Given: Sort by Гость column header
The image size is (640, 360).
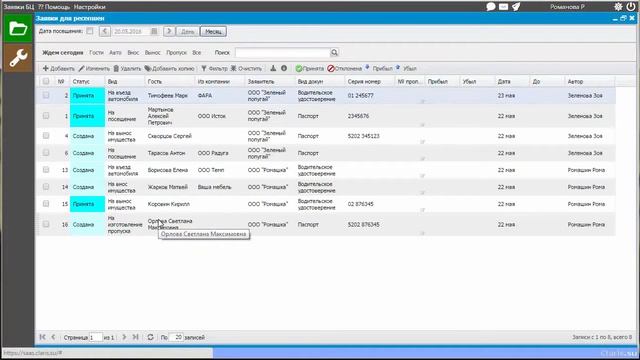Looking at the screenshot, I should tap(169, 82).
